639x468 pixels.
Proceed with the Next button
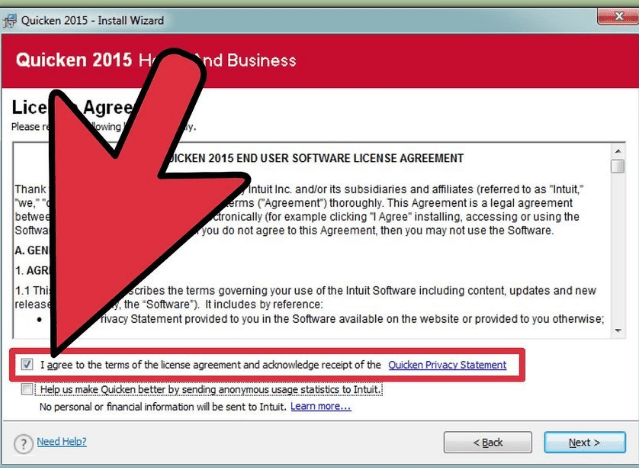coord(584,442)
